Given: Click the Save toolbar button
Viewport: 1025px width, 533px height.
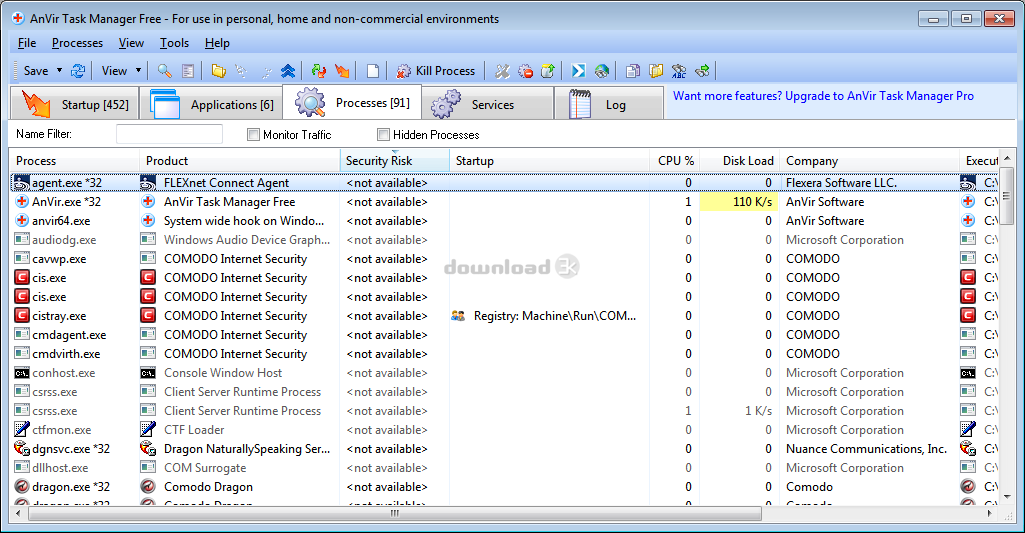Looking at the screenshot, I should pos(36,71).
